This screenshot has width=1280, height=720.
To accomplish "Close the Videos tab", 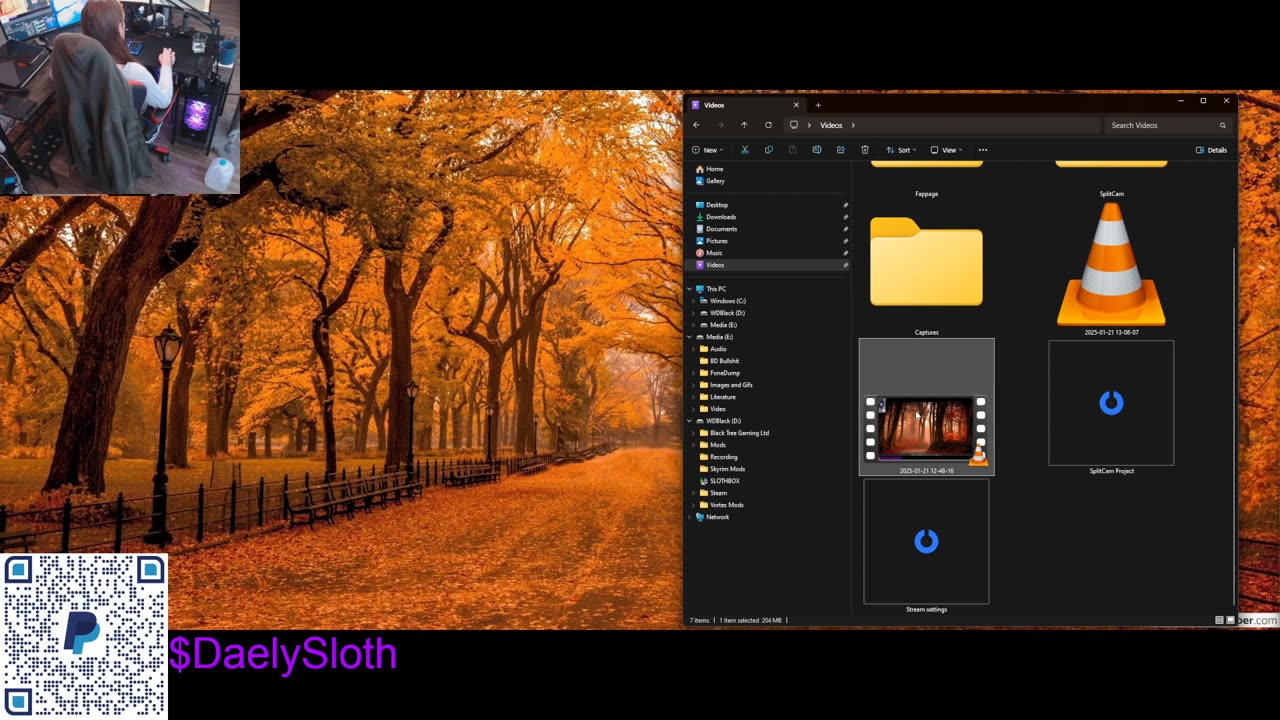I will pyautogui.click(x=796, y=105).
